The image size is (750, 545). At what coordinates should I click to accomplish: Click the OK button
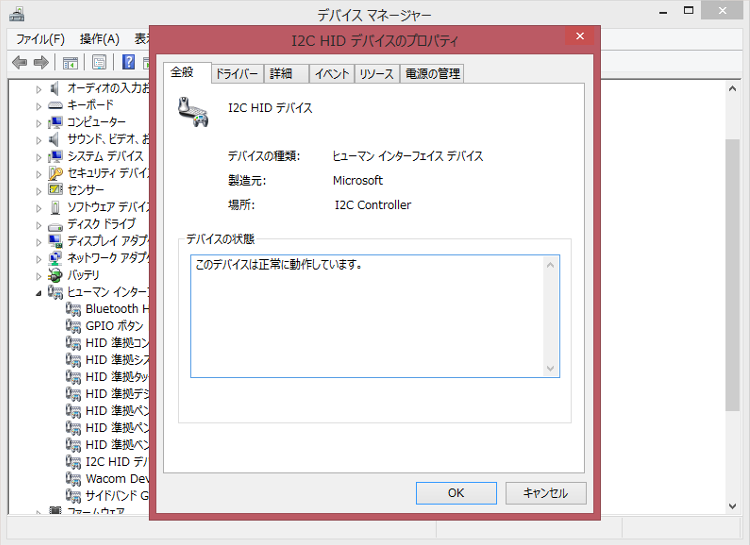coord(456,493)
